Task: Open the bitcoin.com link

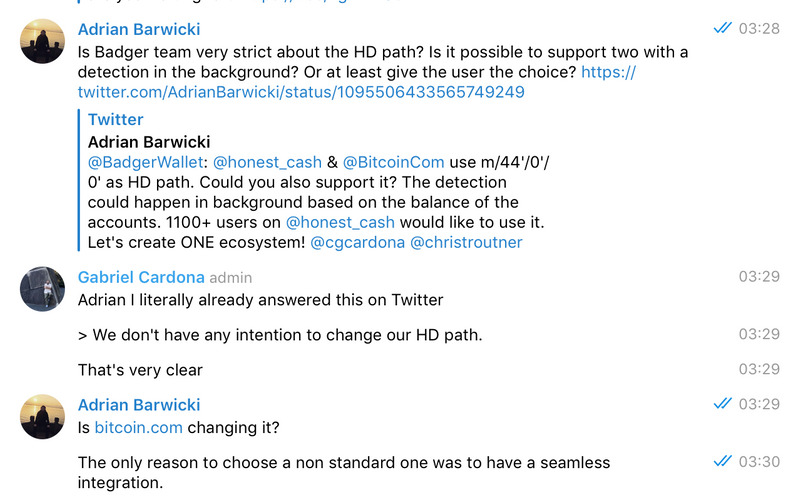Action: pyautogui.click(x=138, y=428)
